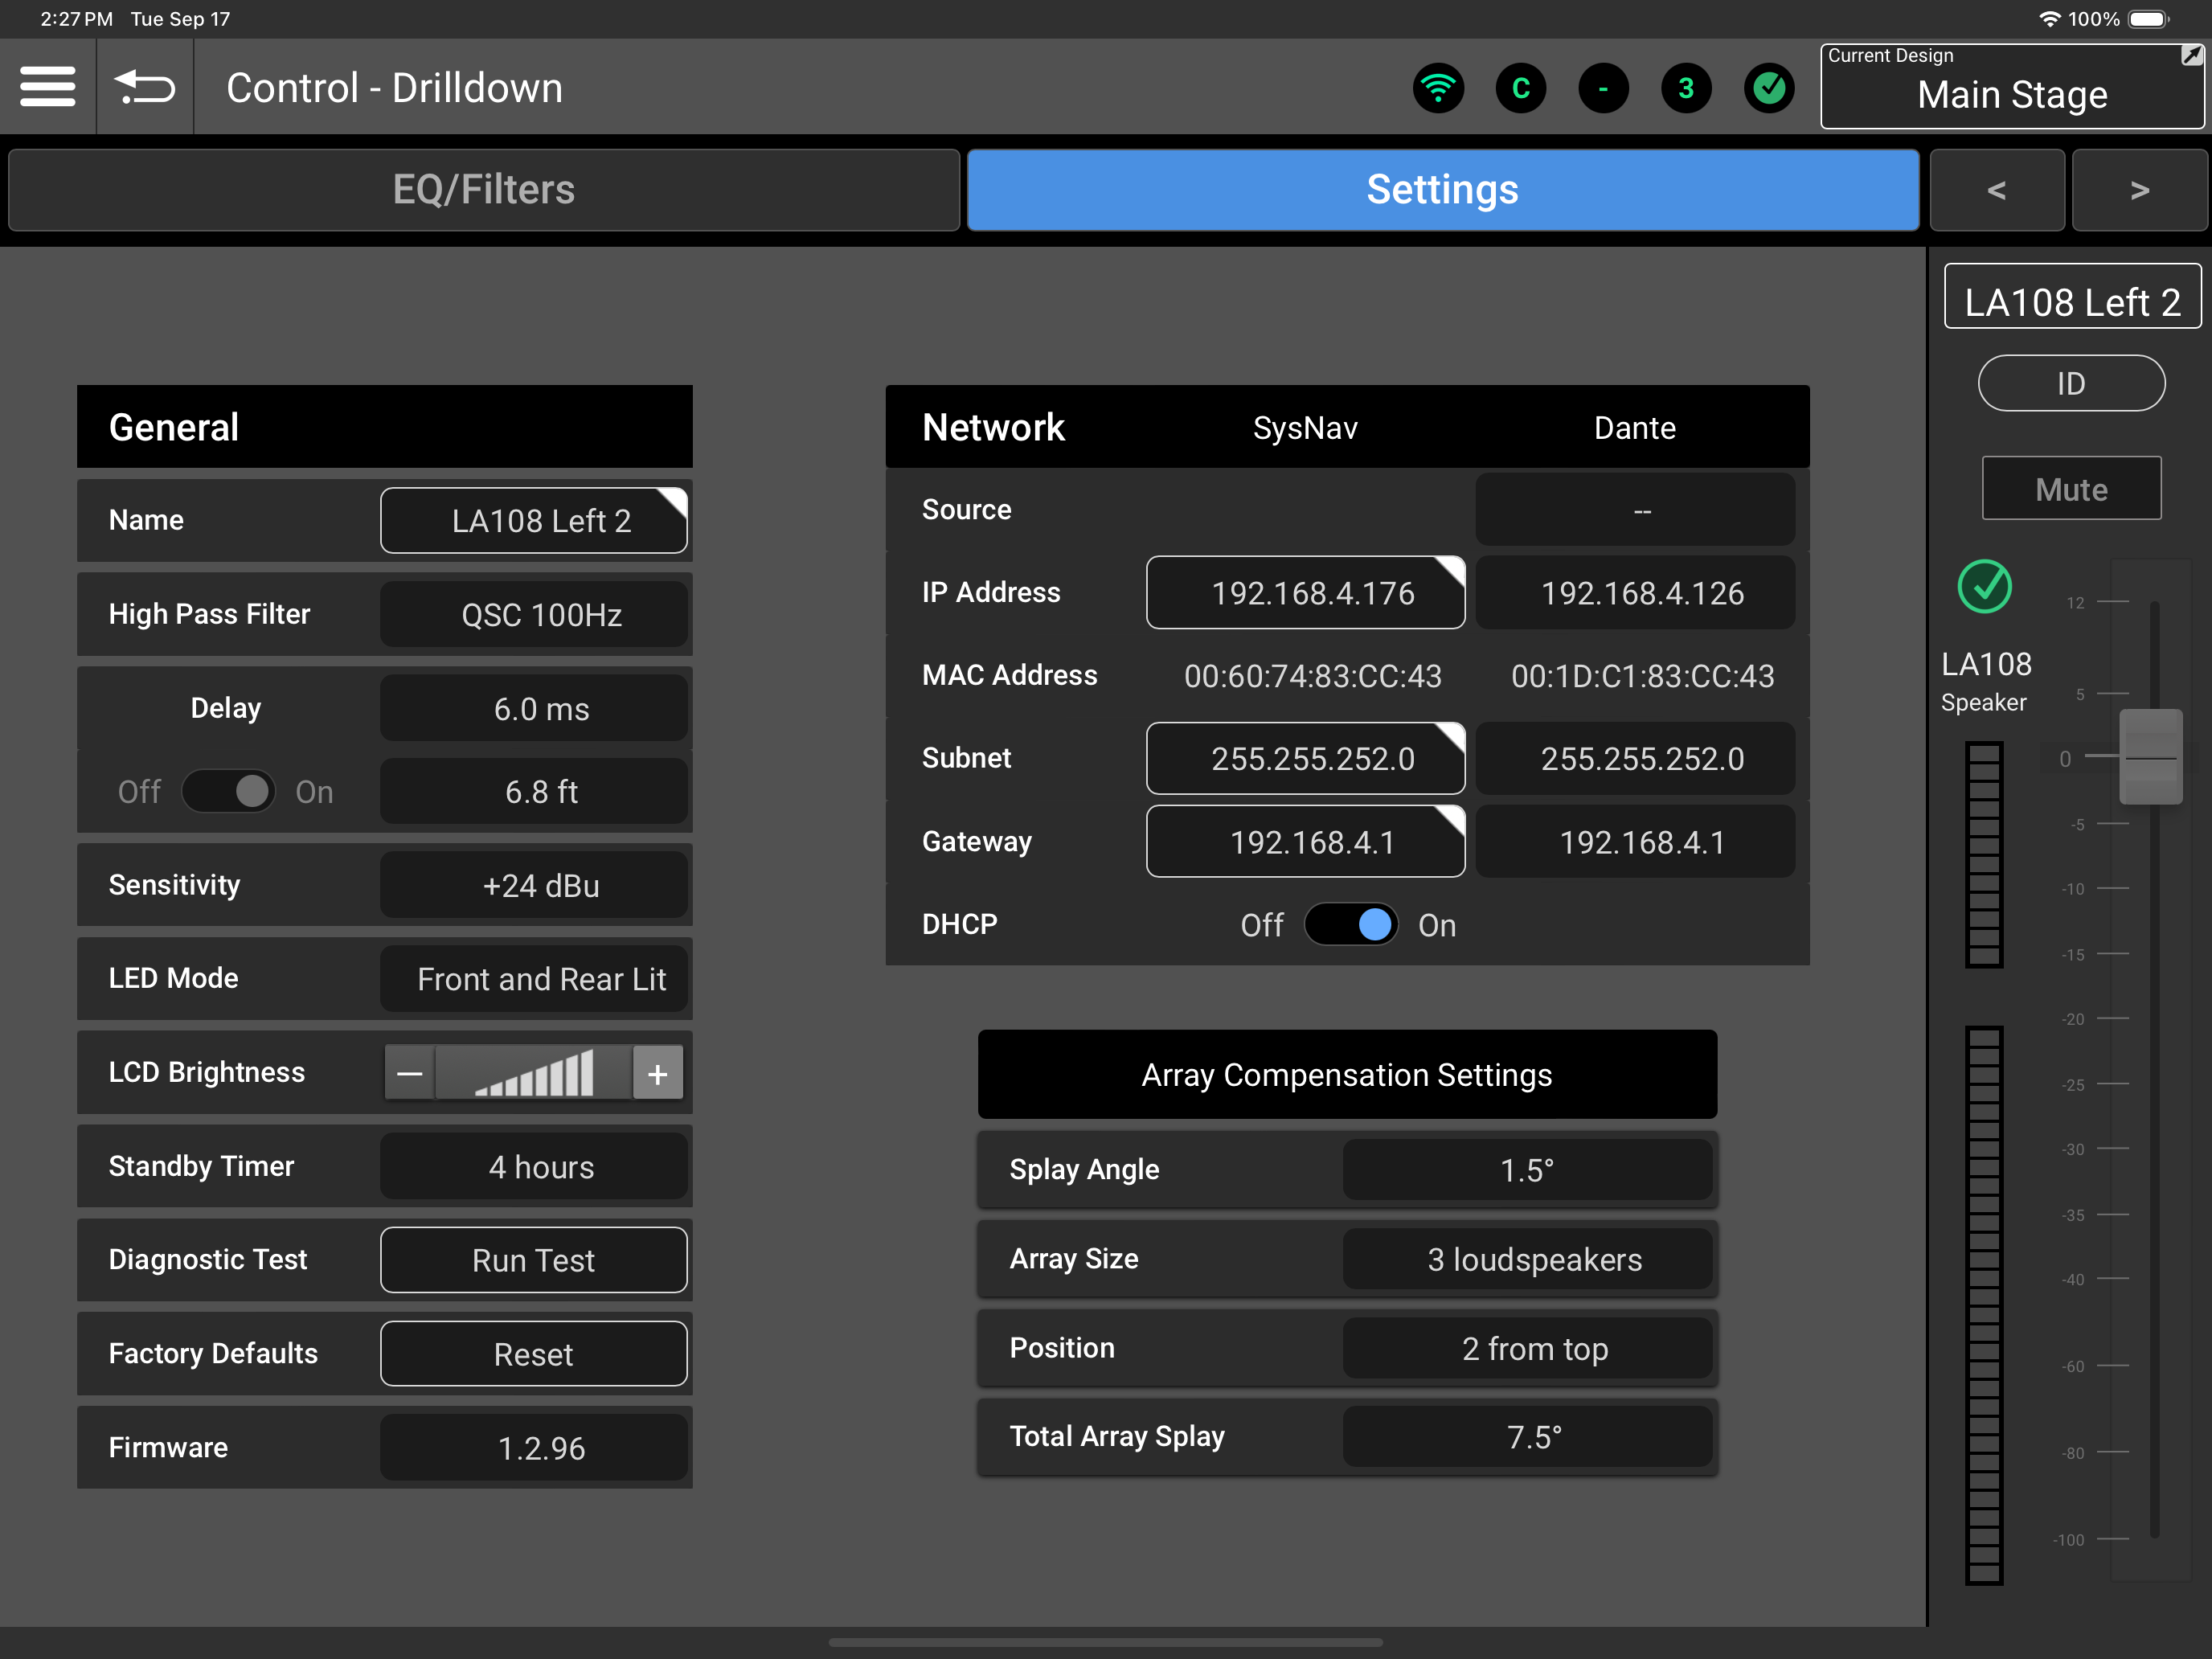2212x1659 pixels.
Task: Tap the number 3 status indicator
Action: coord(1686,88)
